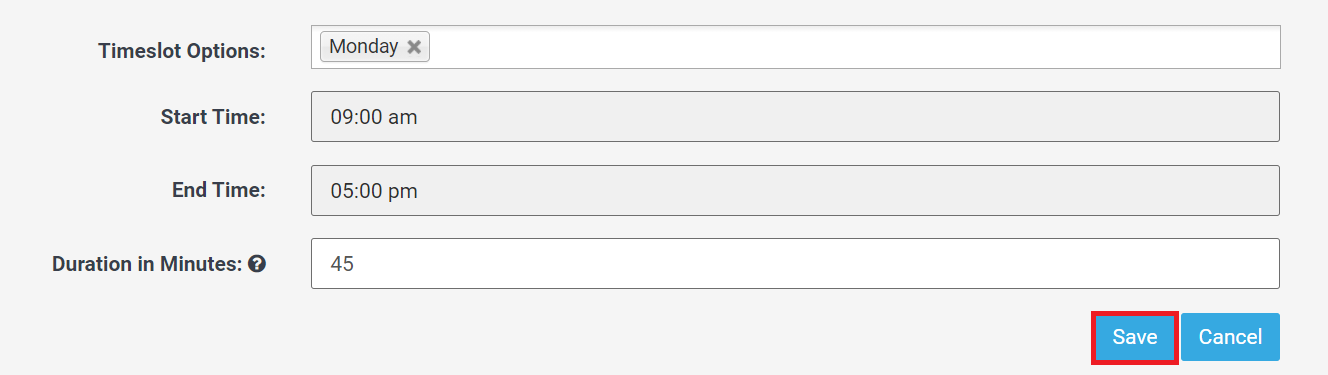The height and width of the screenshot is (375, 1328).
Task: Open the time picker for Start Time
Action: click(x=795, y=117)
